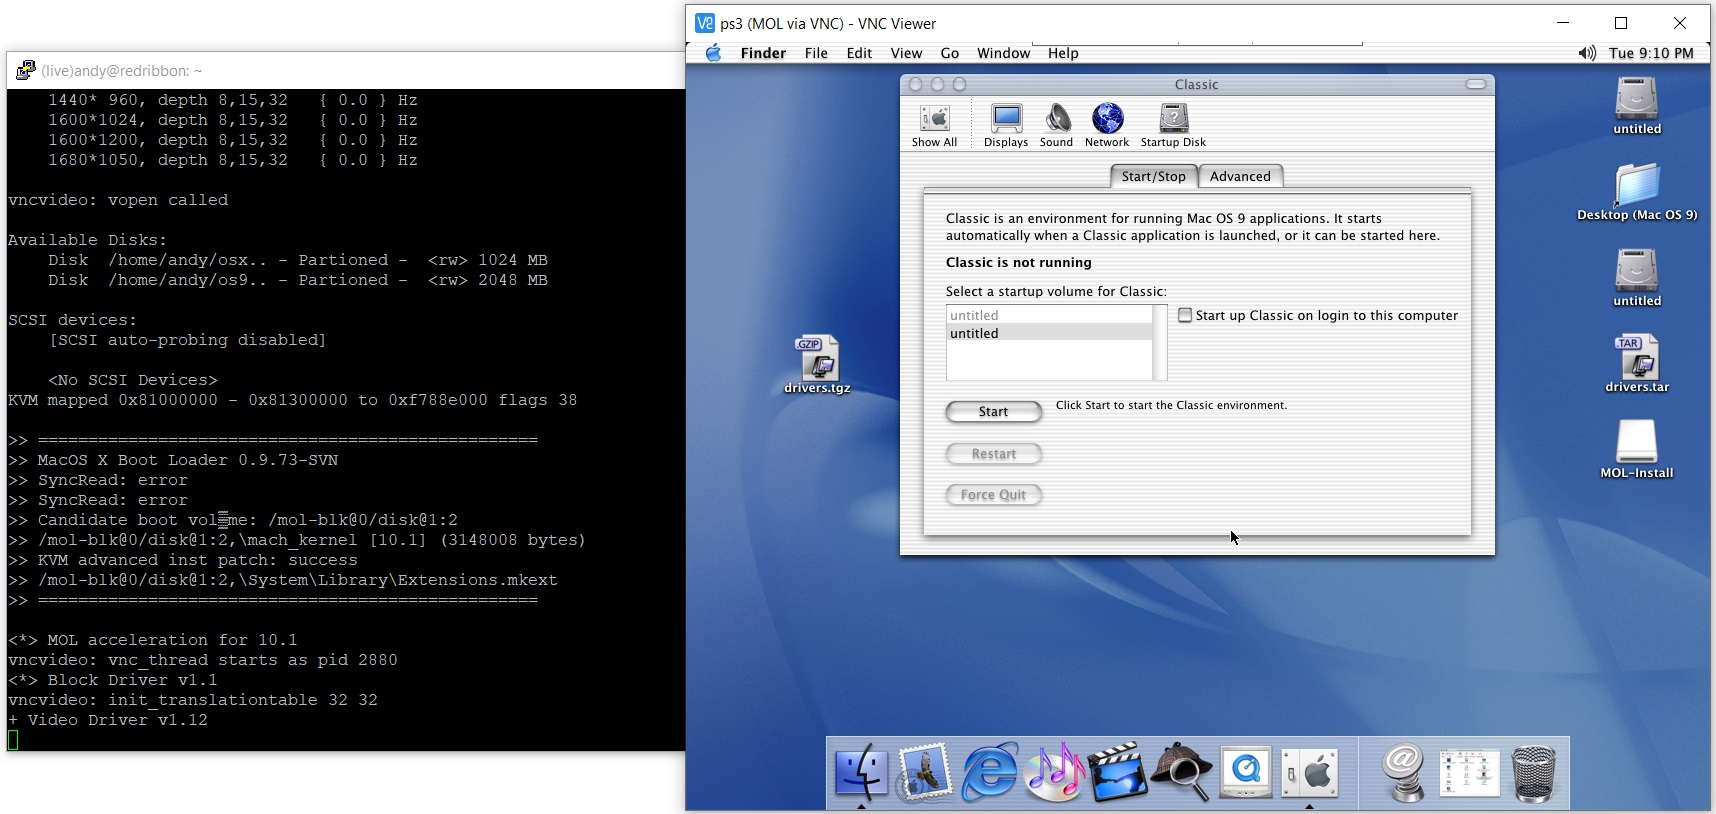Click the VNC Viewer title bar icon

(705, 23)
